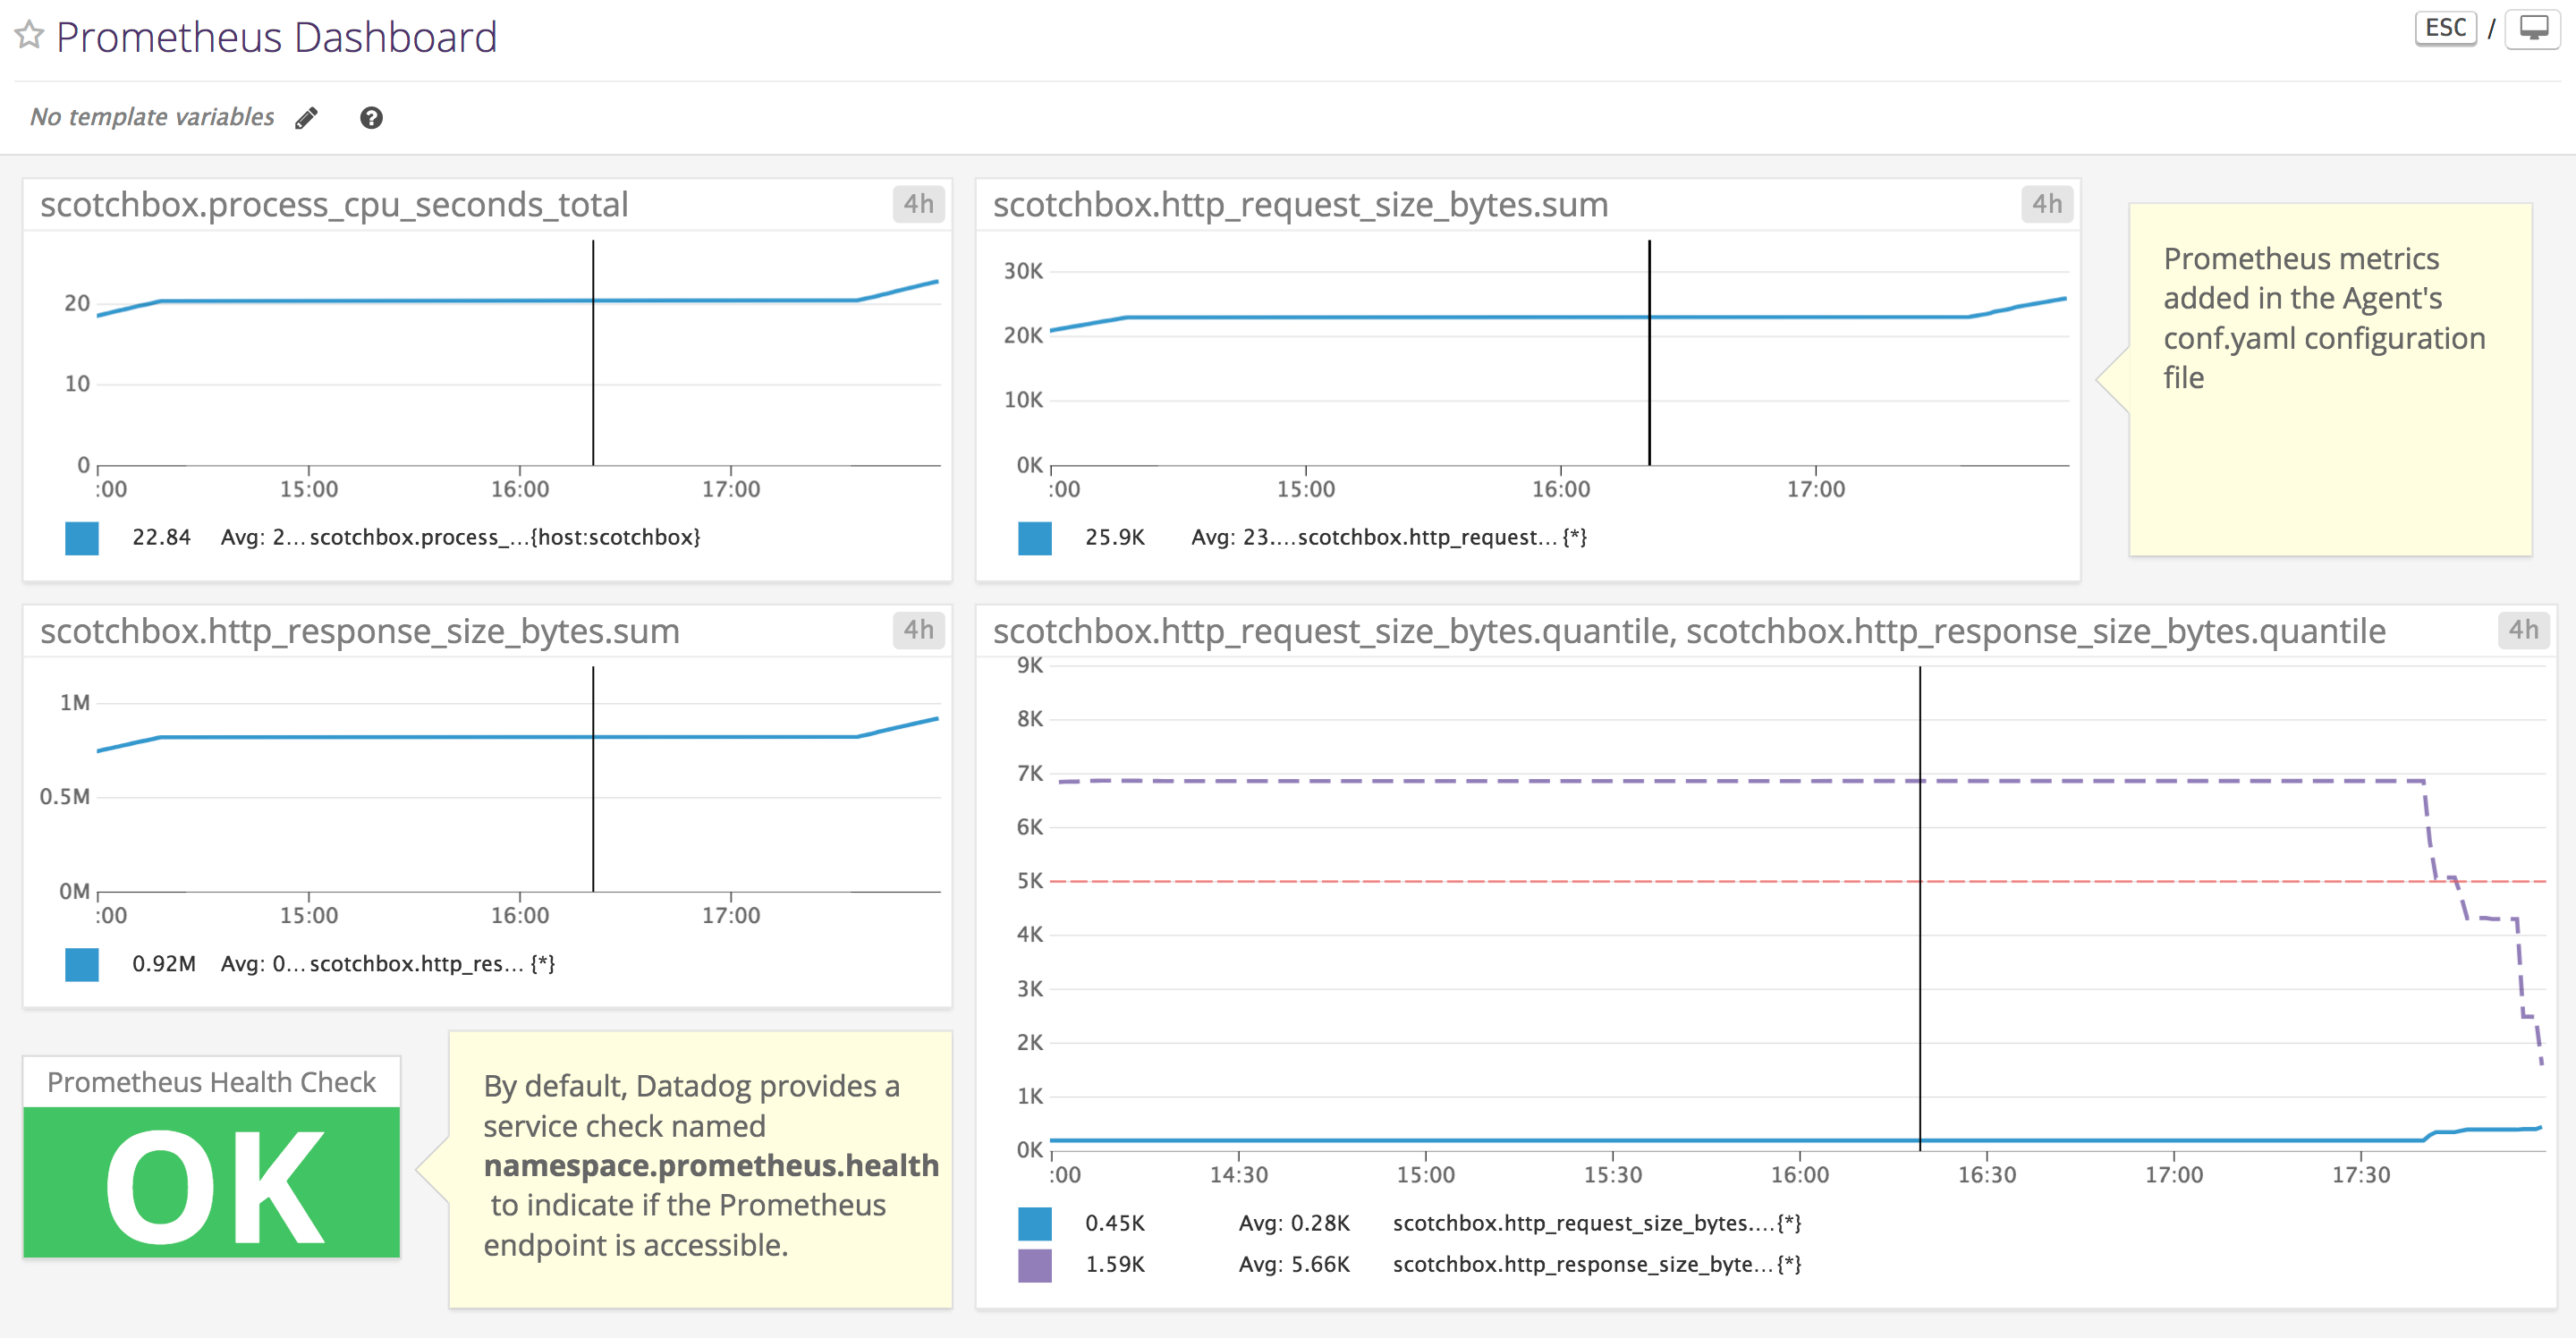This screenshot has width=2576, height=1338.
Task: Open 4h timeframe on http_request_size_bytes.sum graph
Action: tap(2045, 204)
